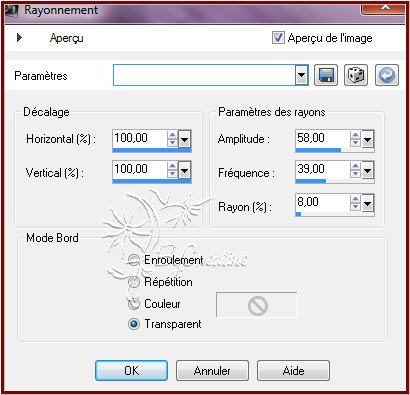Select the Répétition edge mode
The width and height of the screenshot is (410, 395).
(134, 282)
